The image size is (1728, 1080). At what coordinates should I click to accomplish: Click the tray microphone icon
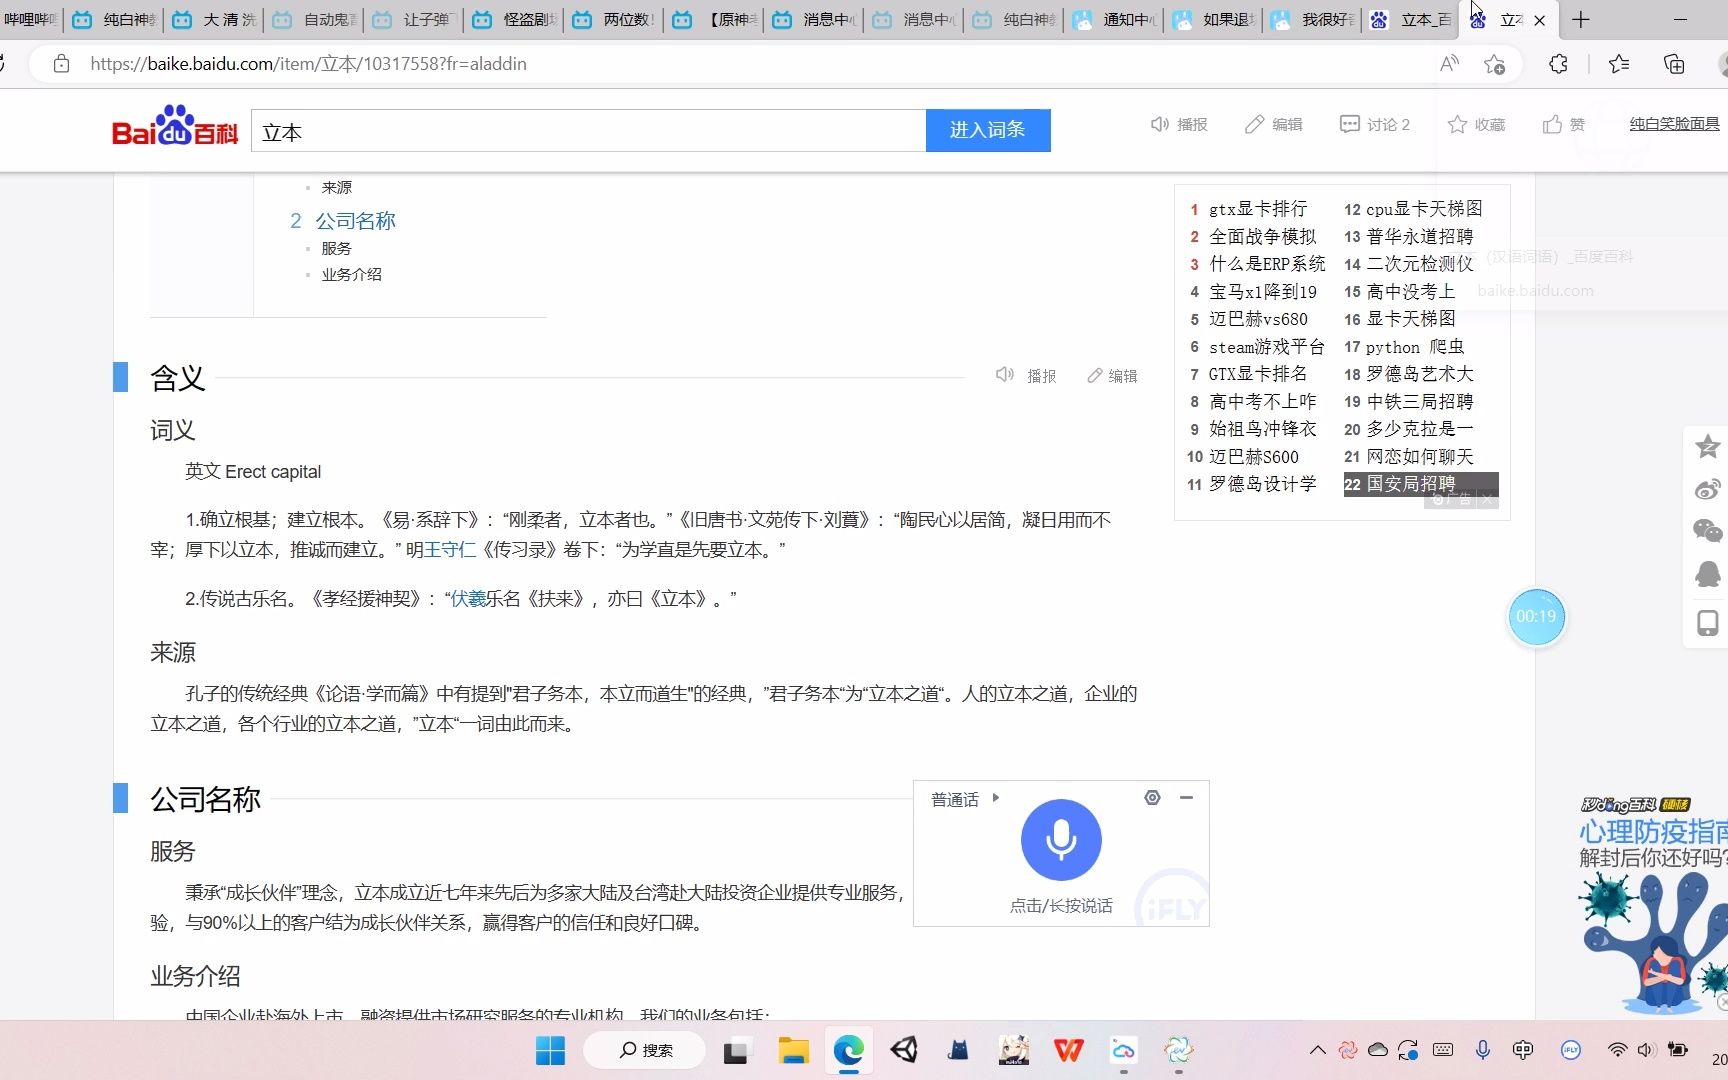[1483, 1049]
